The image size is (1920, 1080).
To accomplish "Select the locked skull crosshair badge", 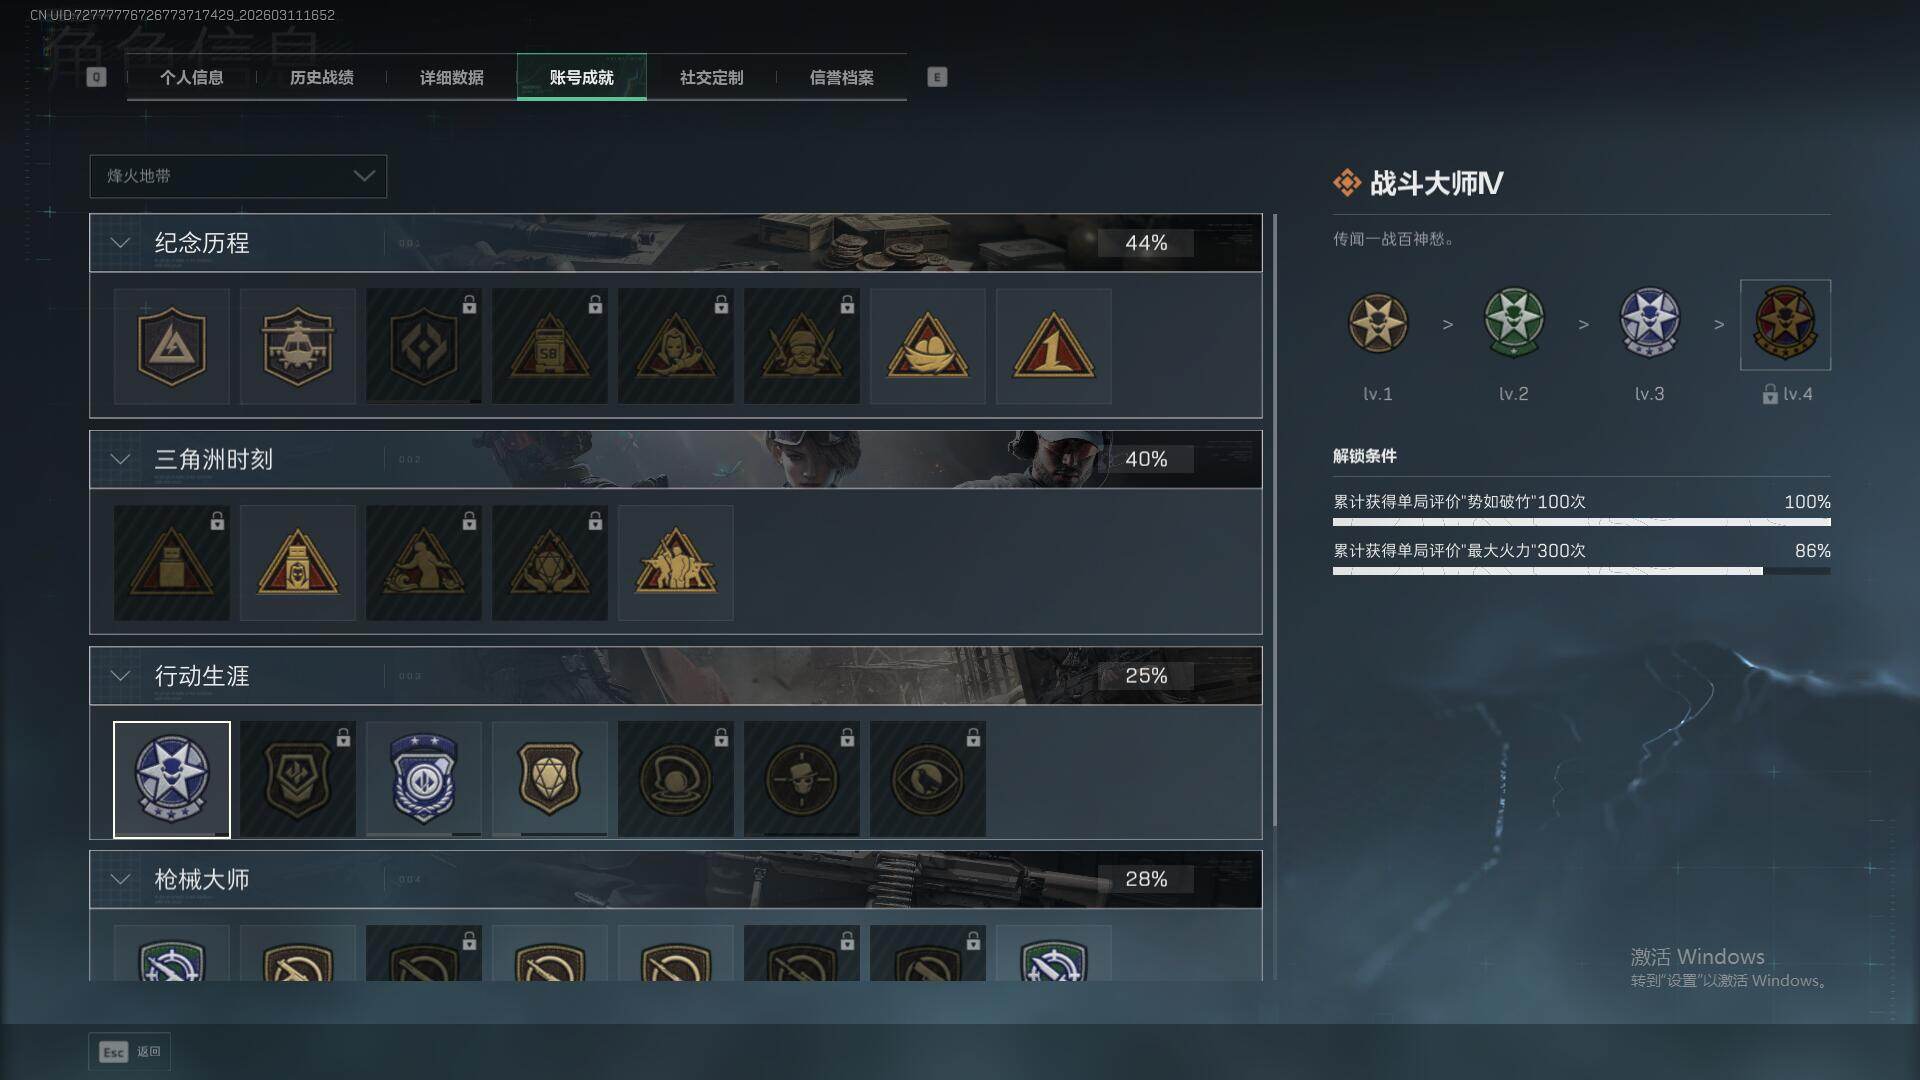I will (801, 779).
